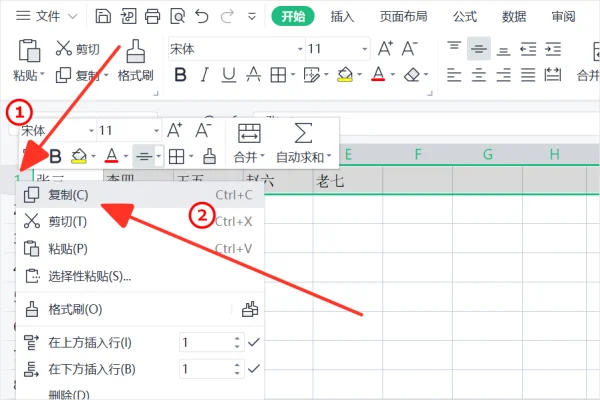Viewport: 600px width, 400px height.
Task: Select middle vertical align in ribbon
Action: click(x=479, y=49)
